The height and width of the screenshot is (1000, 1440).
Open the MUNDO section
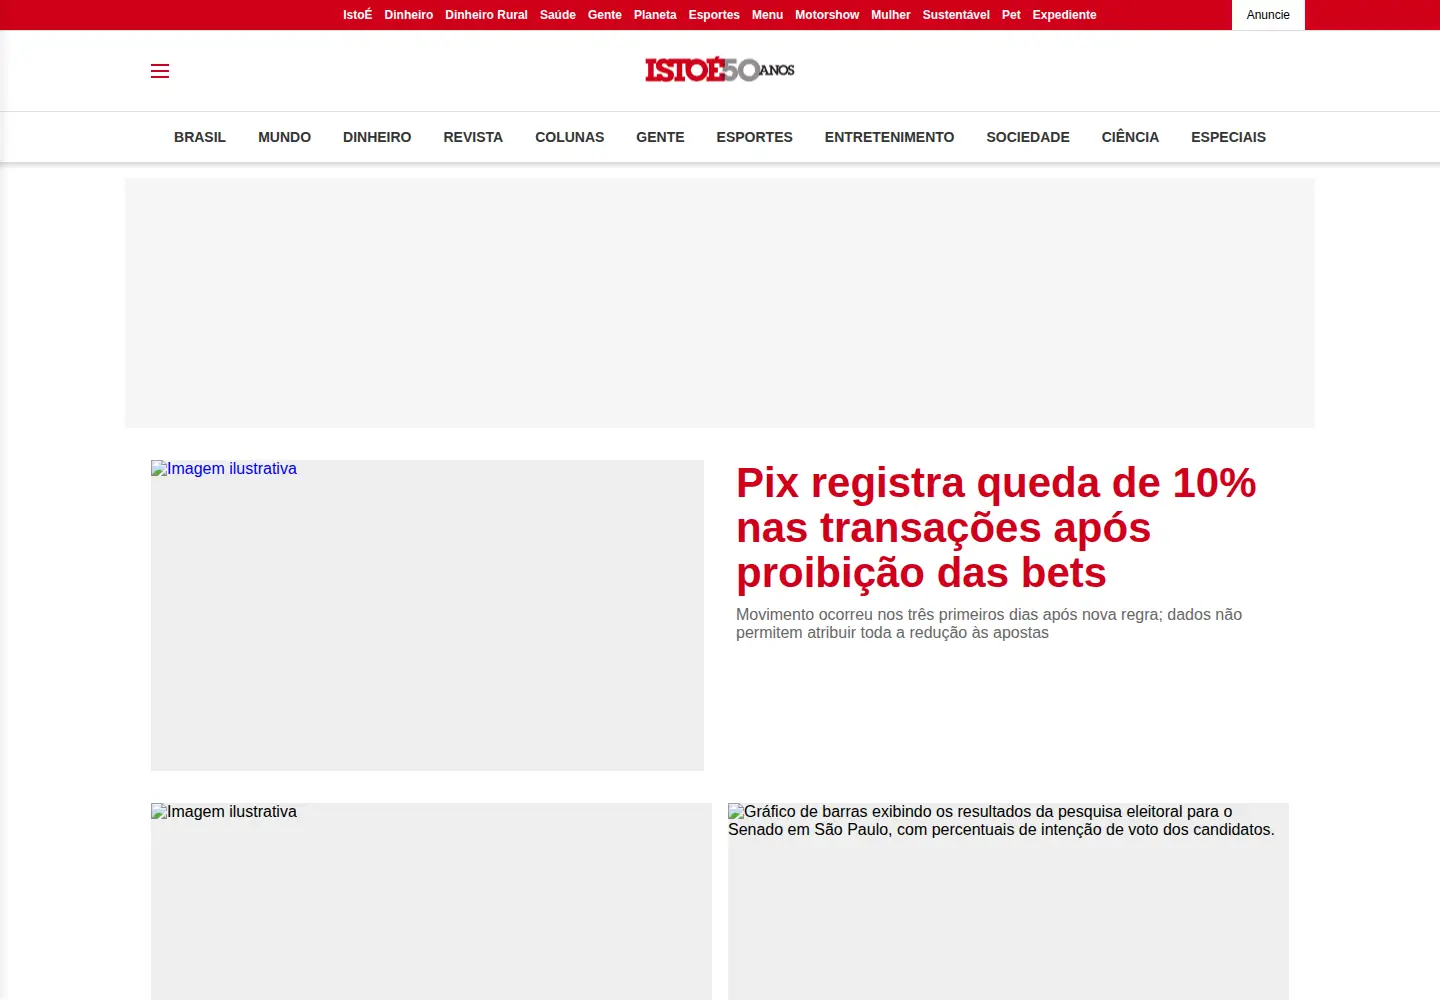284,137
